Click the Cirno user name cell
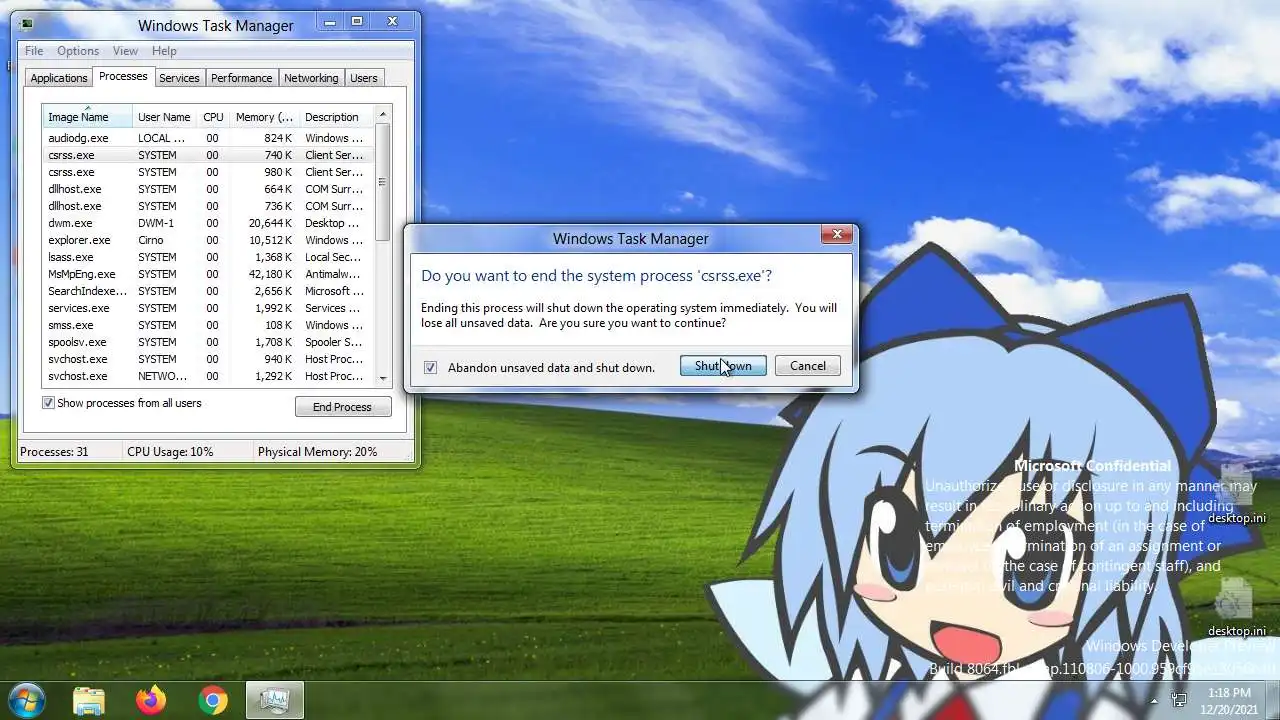Screen dimensions: 1280x720 pos(150,240)
